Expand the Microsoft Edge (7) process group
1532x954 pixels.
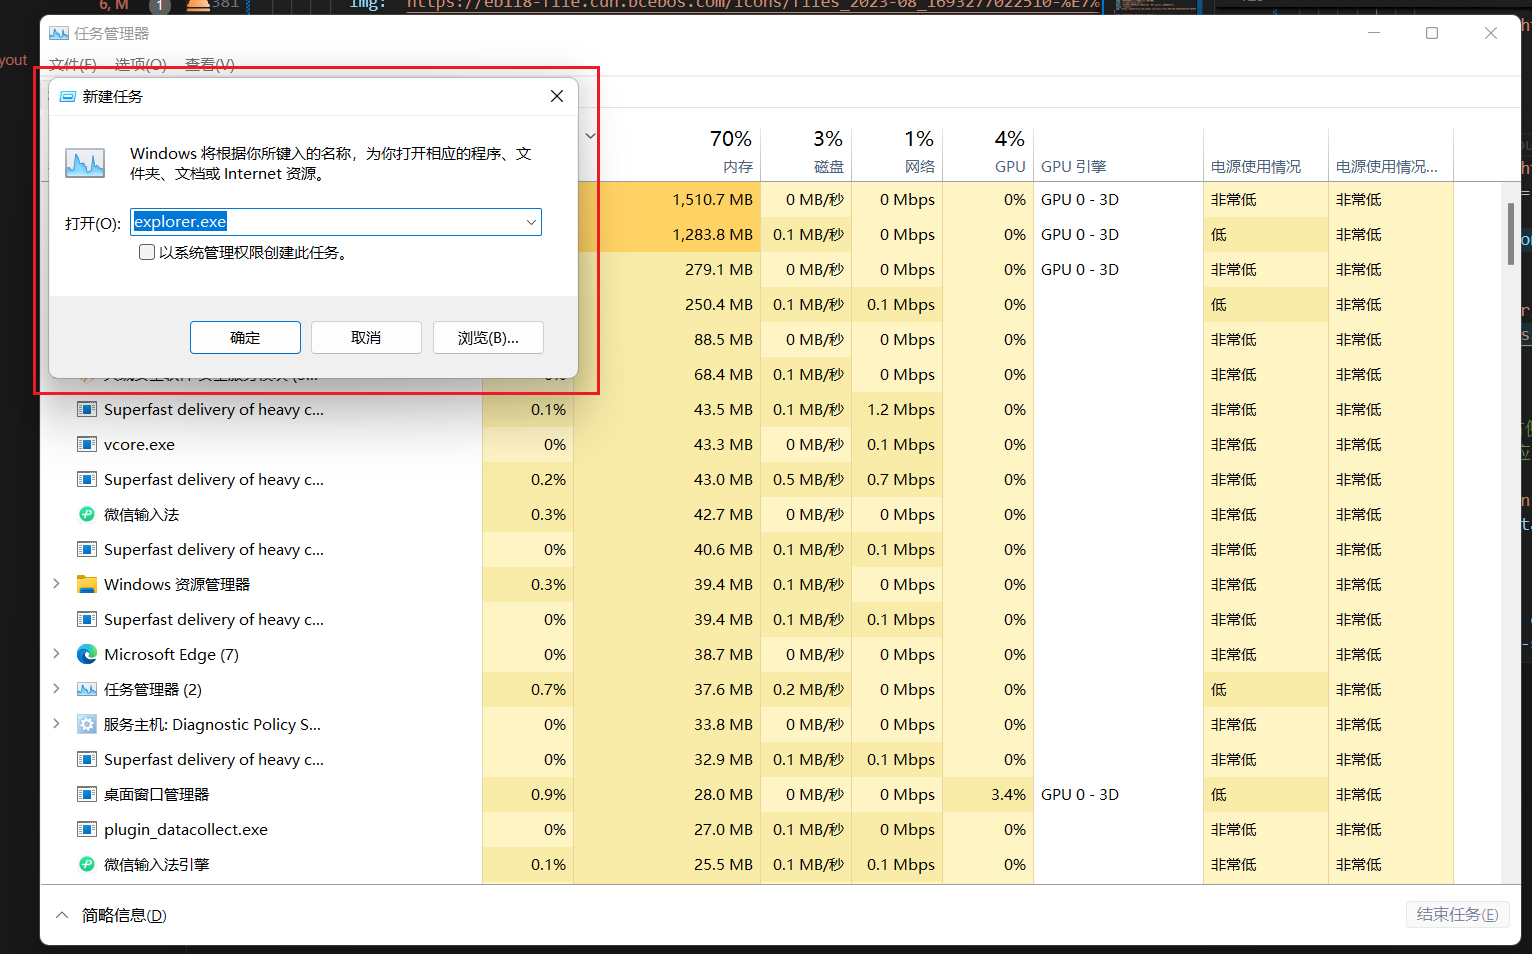click(57, 654)
